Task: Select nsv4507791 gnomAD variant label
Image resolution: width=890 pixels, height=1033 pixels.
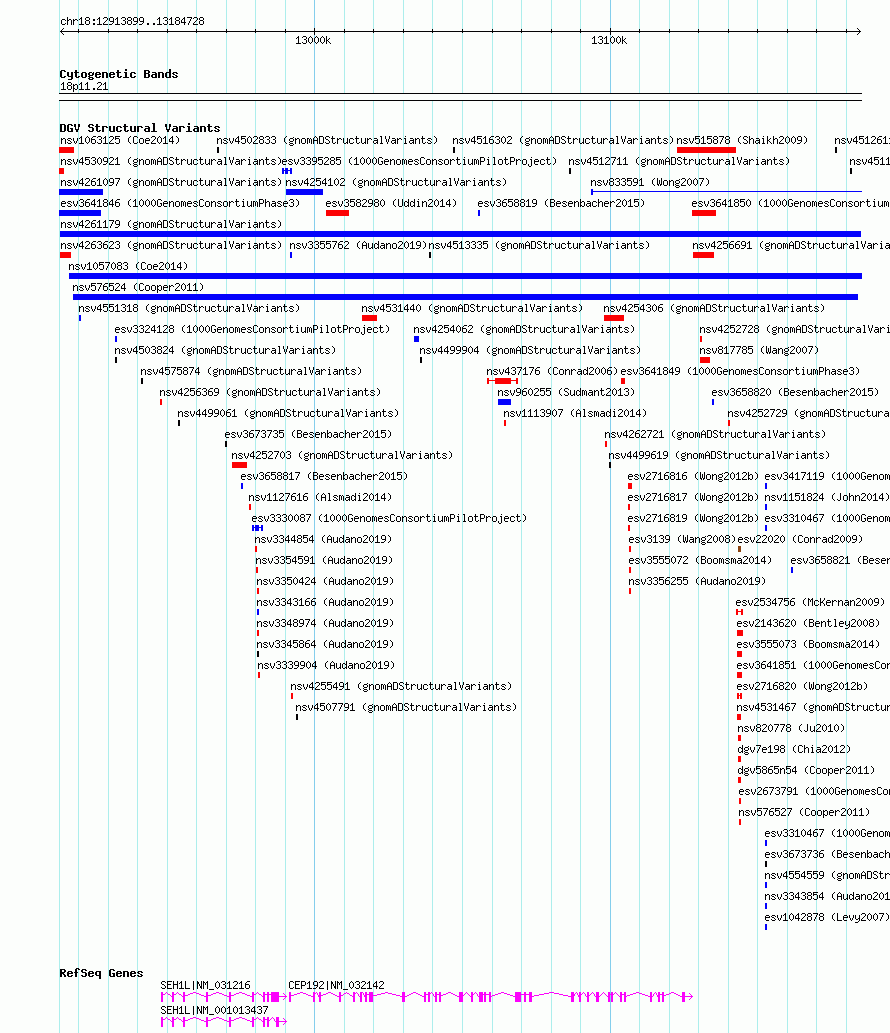Action: coord(406,708)
